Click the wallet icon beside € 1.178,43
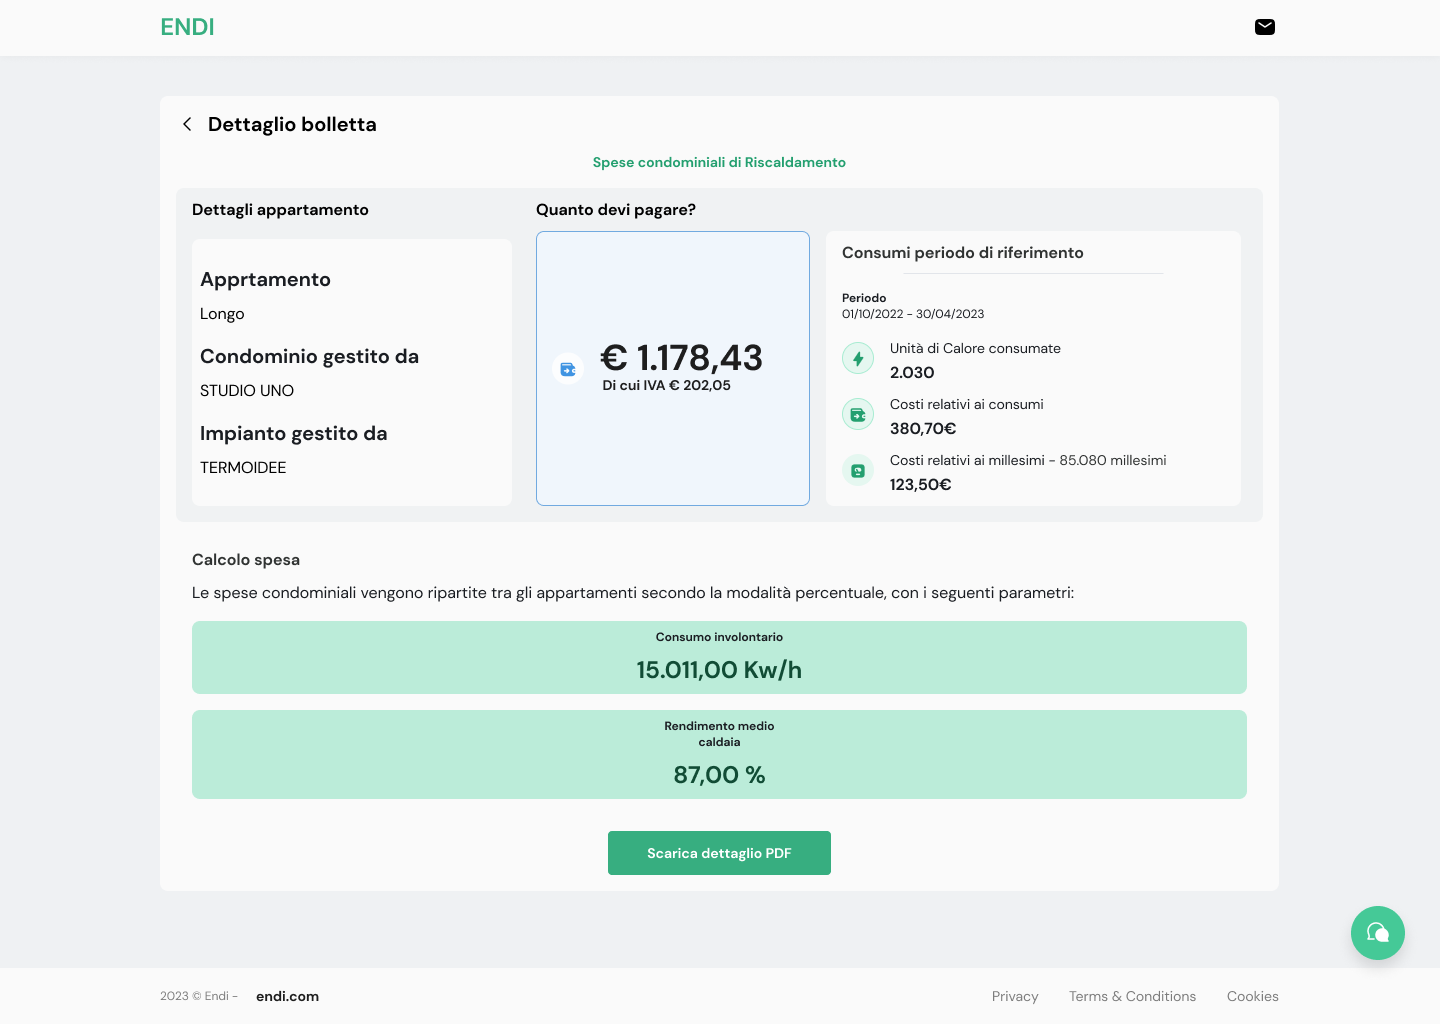Image resolution: width=1440 pixels, height=1024 pixels. [568, 369]
